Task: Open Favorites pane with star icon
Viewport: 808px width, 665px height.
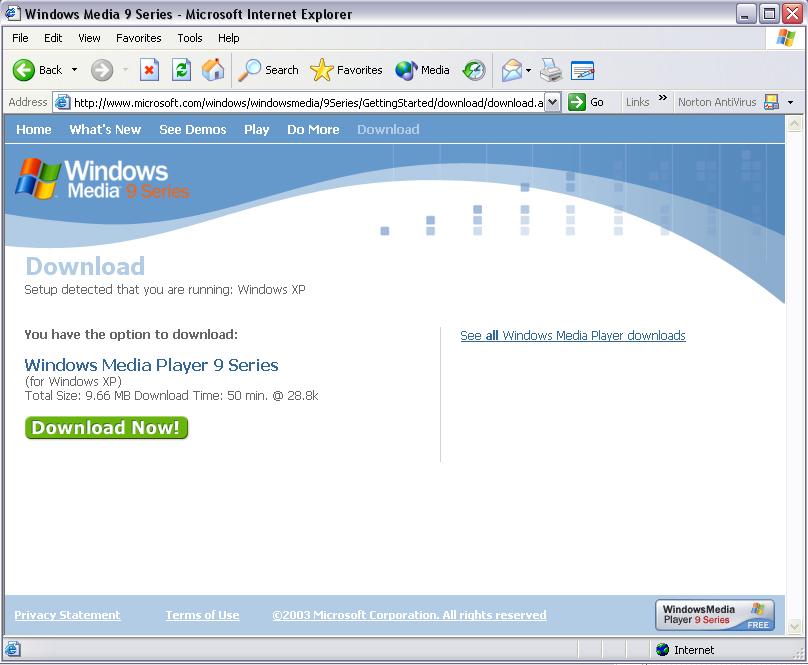Action: [322, 70]
